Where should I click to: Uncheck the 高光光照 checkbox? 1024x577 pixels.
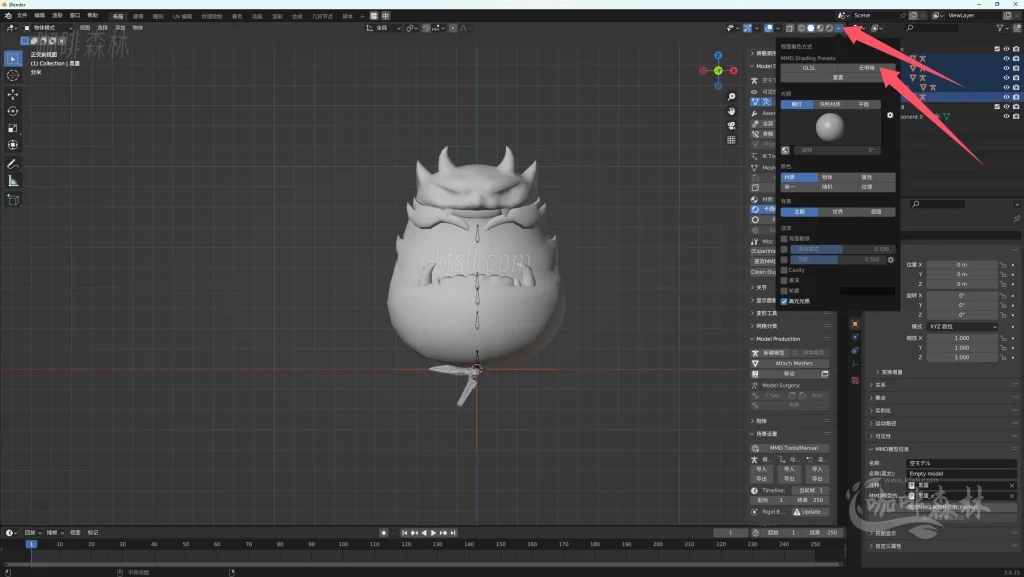784,300
